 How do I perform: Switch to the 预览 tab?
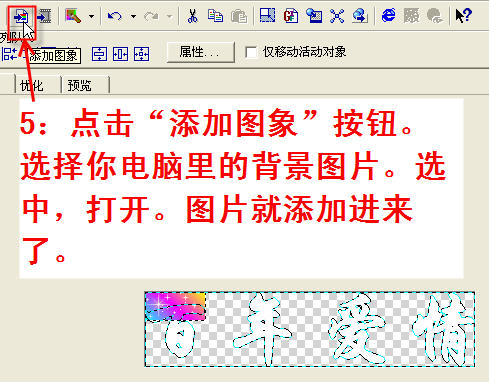tap(79, 86)
